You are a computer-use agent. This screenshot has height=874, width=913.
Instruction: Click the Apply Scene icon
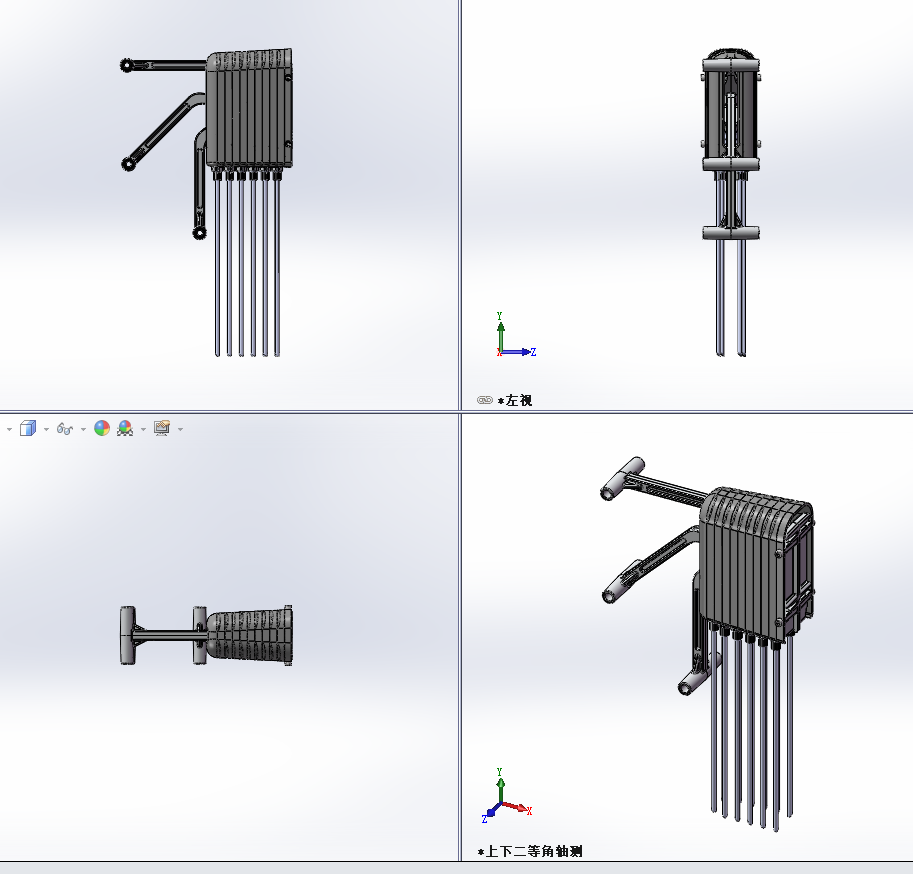click(125, 429)
